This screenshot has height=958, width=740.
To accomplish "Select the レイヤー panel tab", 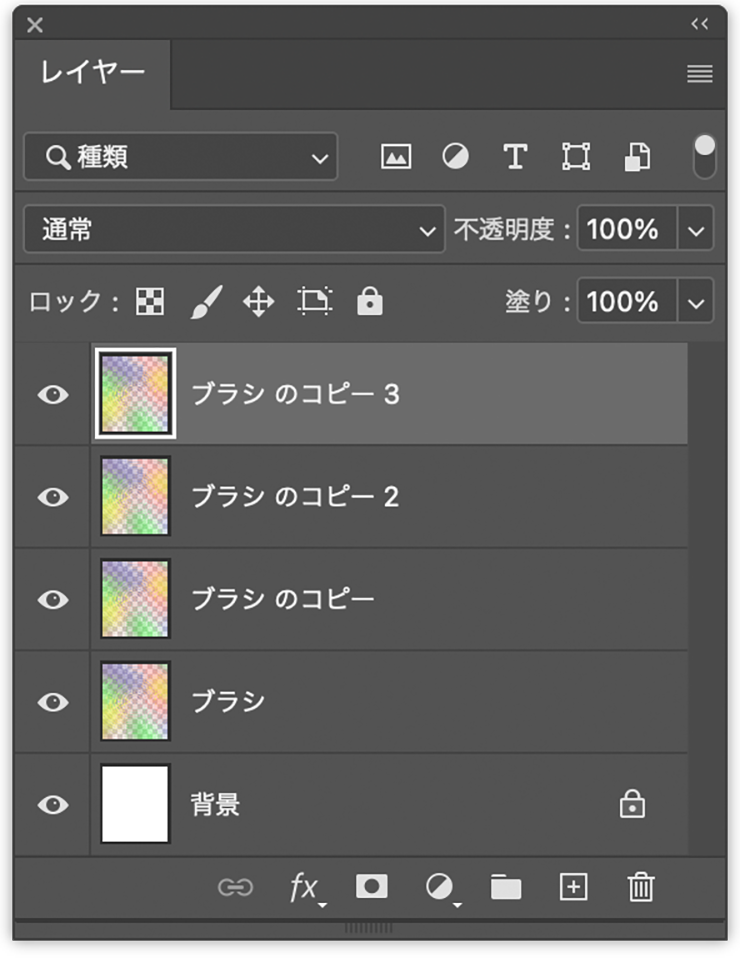I will pyautogui.click(x=92, y=73).
